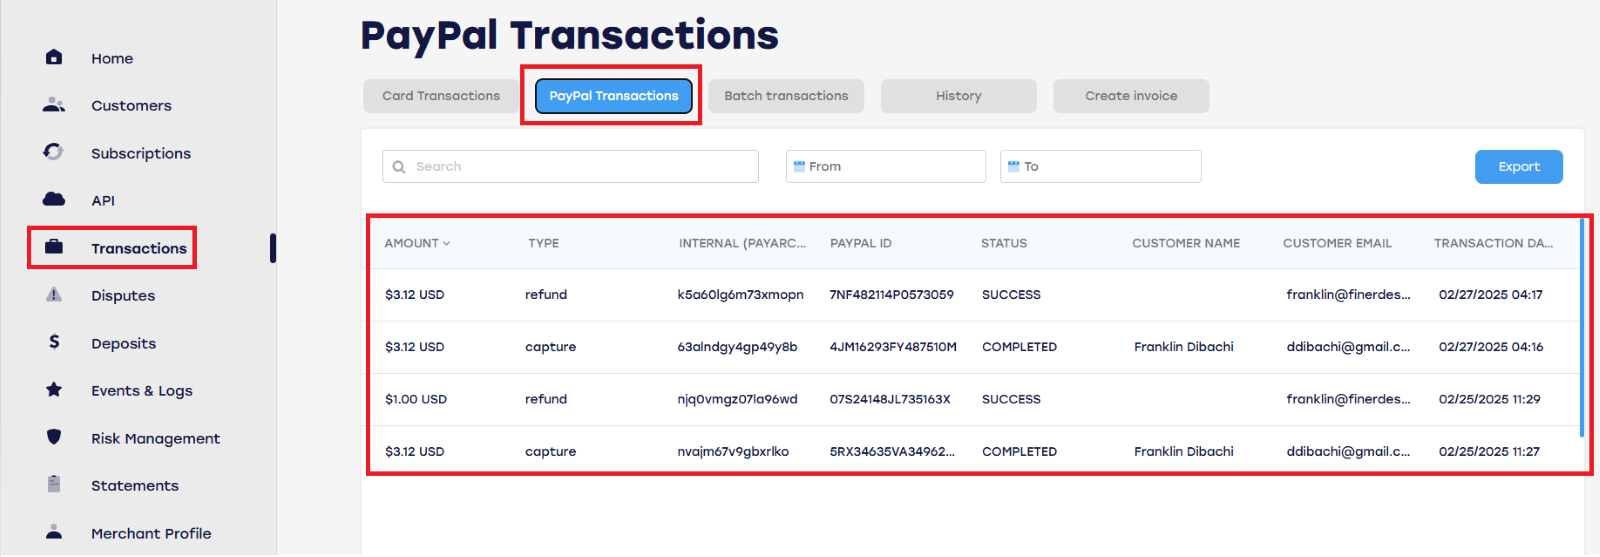Click the Merchant Profile person icon
The height and width of the screenshot is (557, 1600).
(54, 532)
